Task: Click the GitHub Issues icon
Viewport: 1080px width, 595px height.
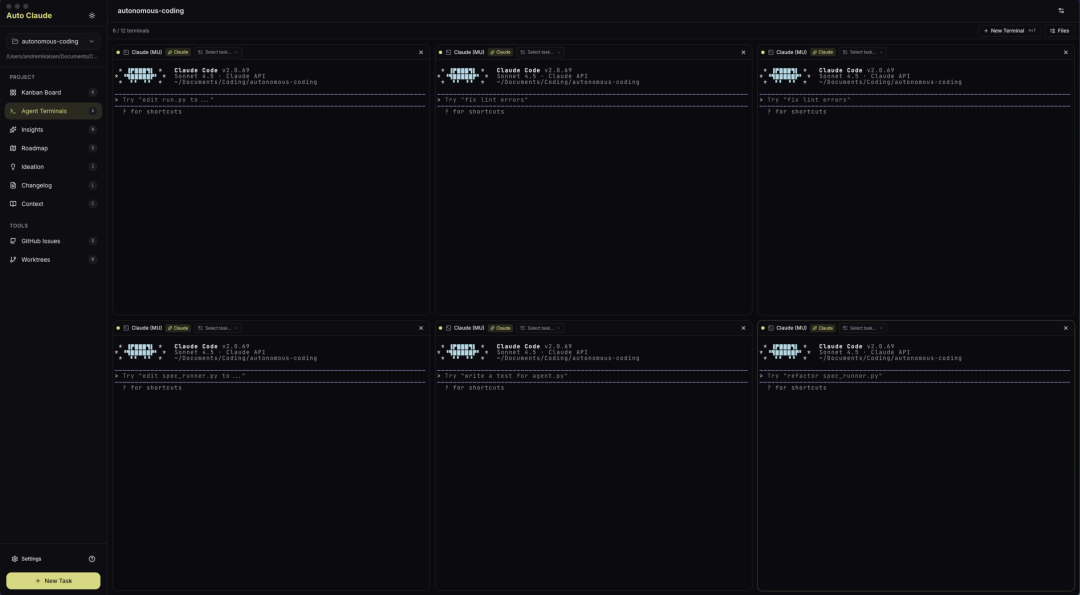Action: (x=13, y=241)
